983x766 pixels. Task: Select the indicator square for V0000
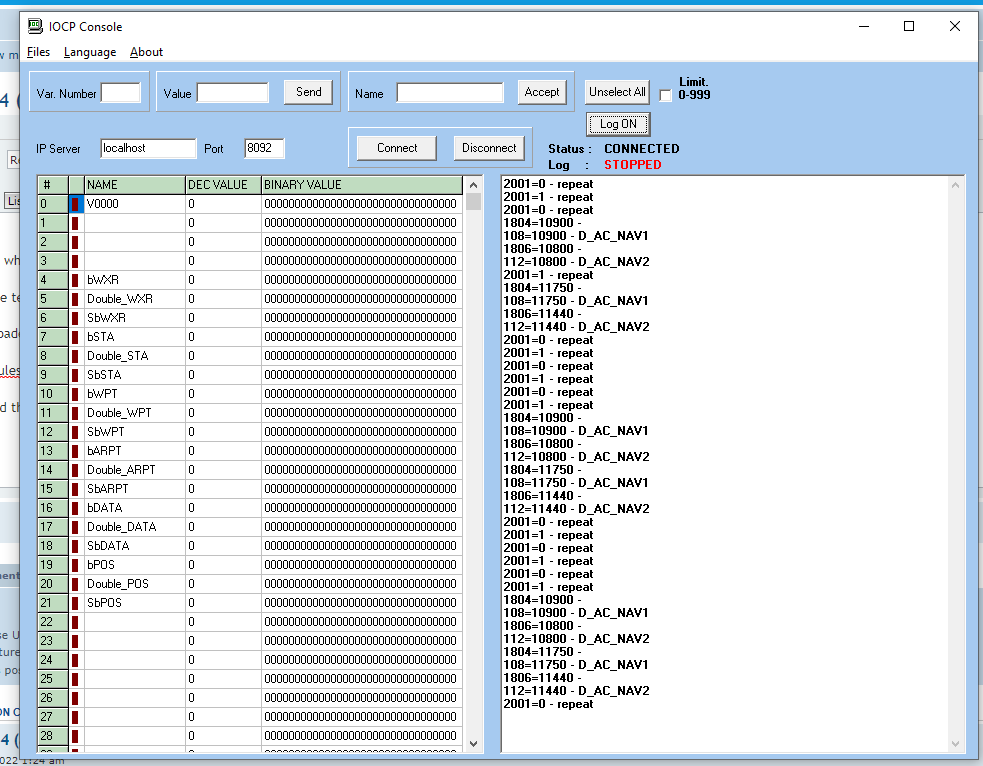click(75, 204)
